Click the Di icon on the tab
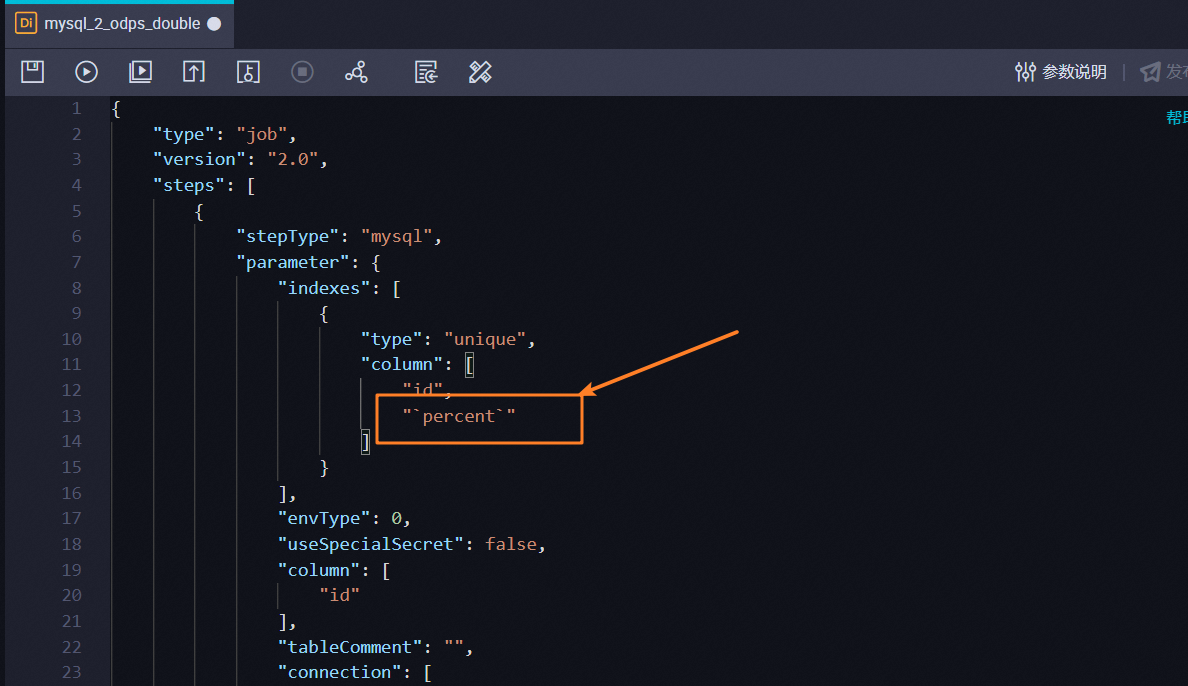 click(26, 23)
